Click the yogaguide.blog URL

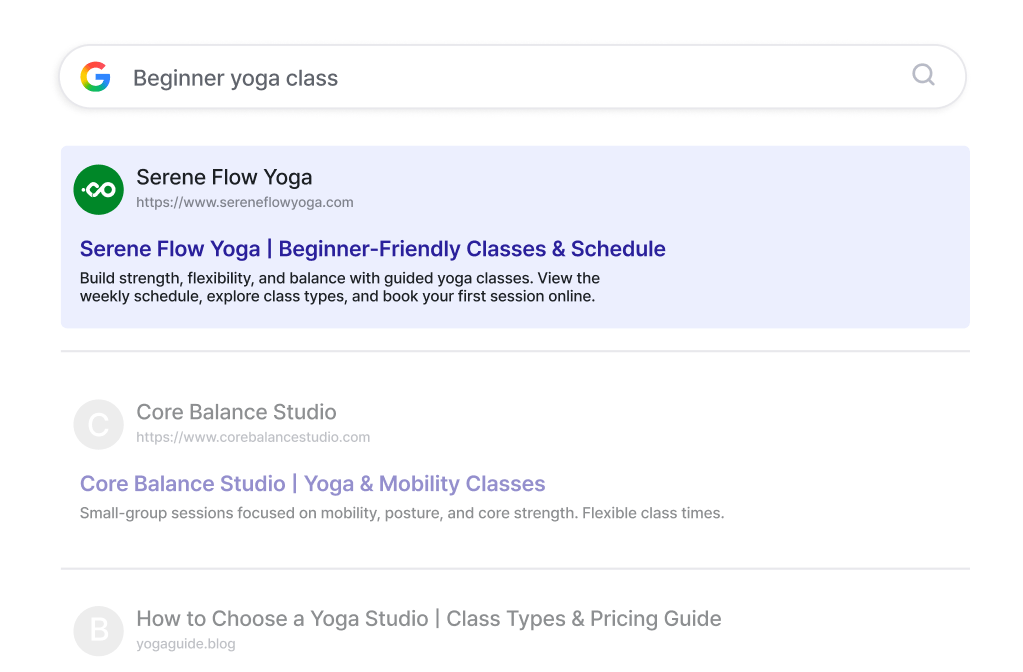185,643
